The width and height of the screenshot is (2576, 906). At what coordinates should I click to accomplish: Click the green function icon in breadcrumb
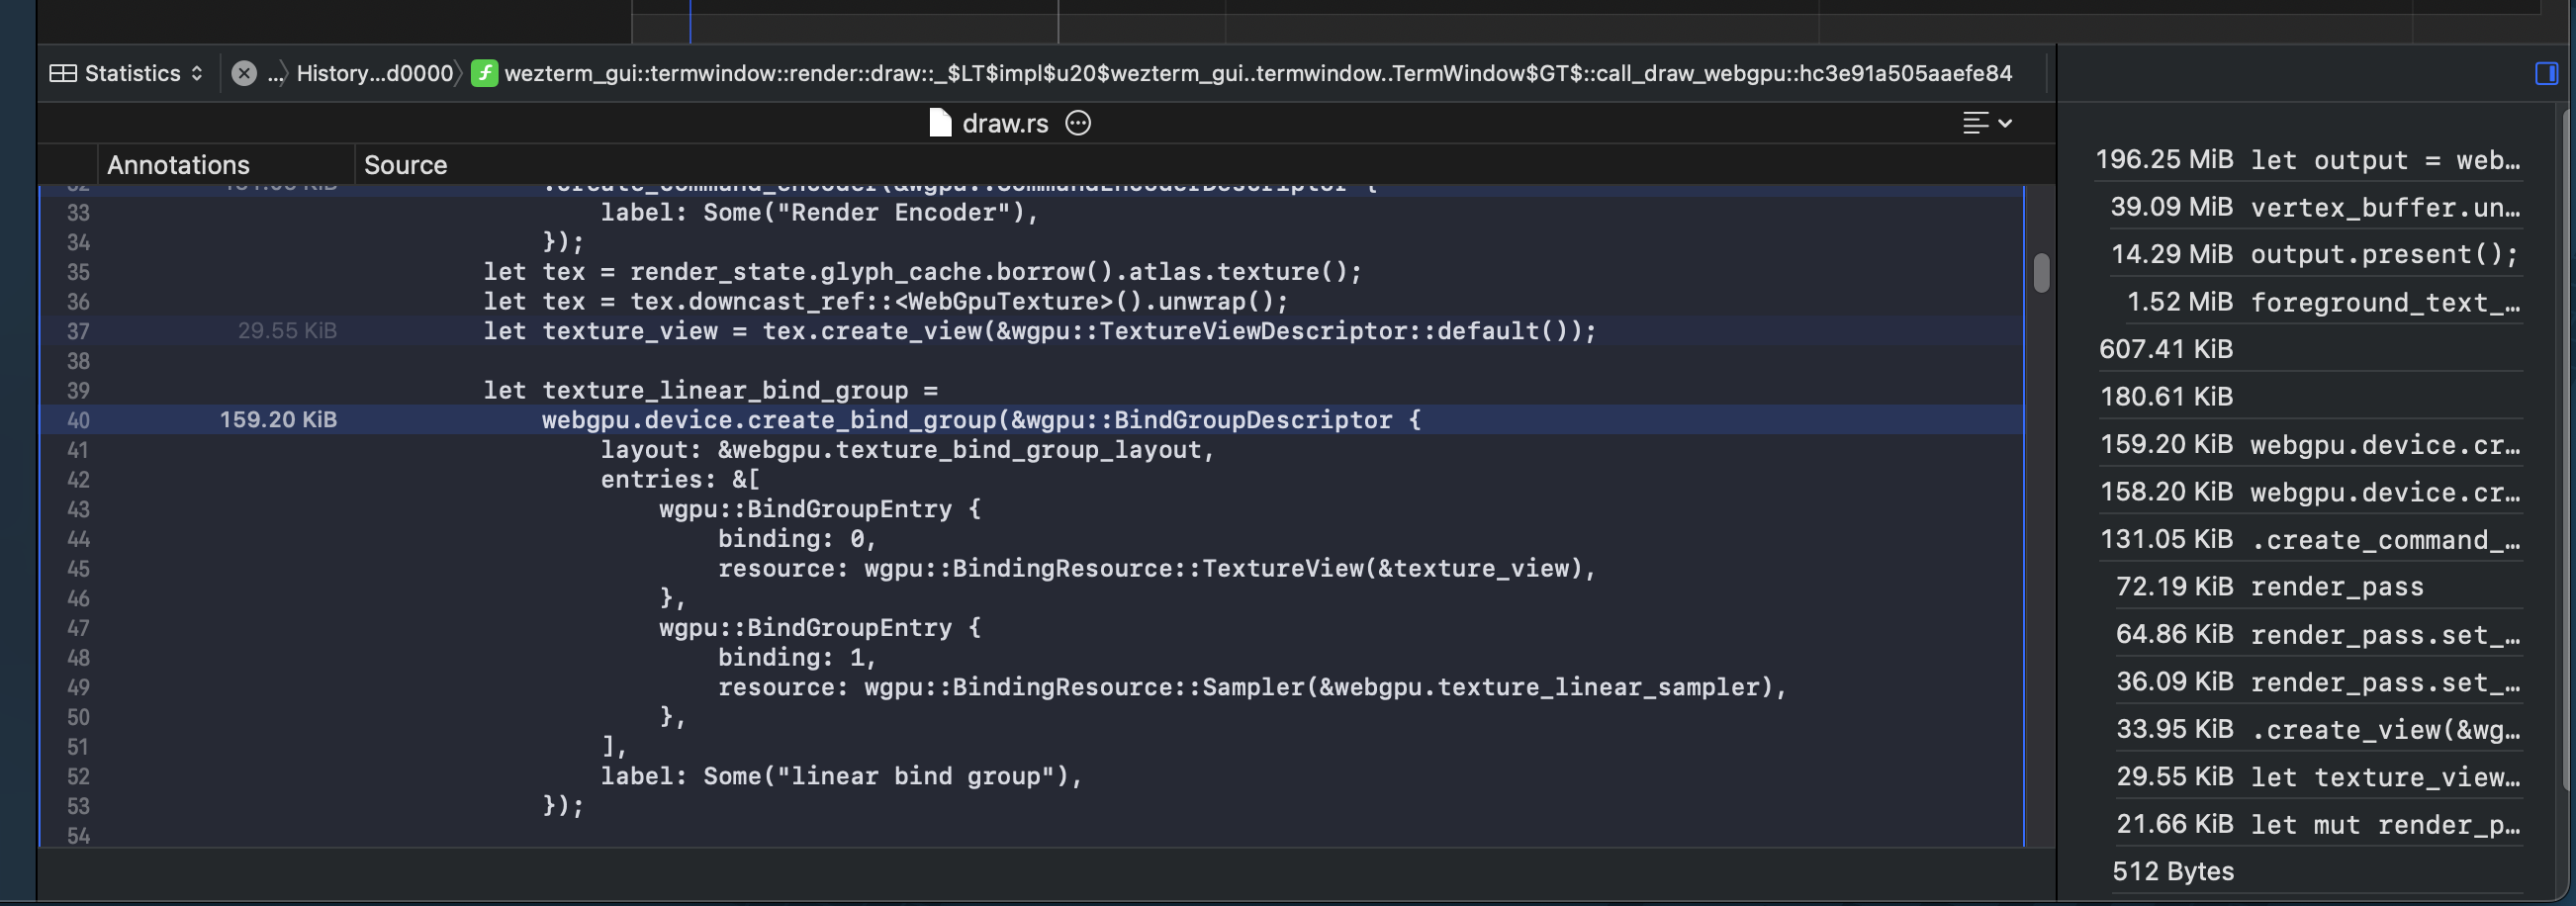click(x=484, y=73)
